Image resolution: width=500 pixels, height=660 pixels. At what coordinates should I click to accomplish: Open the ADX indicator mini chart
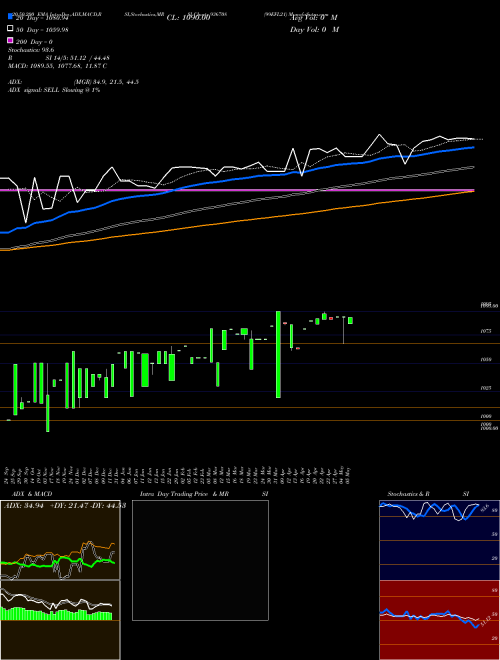60,540
